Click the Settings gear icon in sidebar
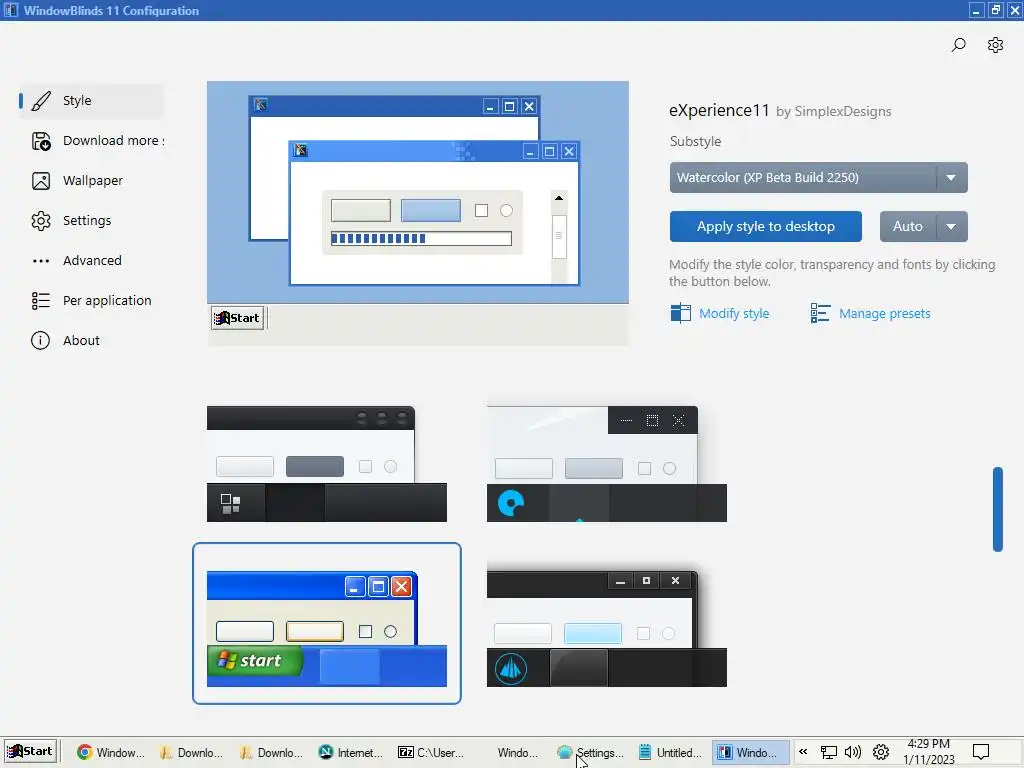This screenshot has width=1024, height=768. [40, 221]
